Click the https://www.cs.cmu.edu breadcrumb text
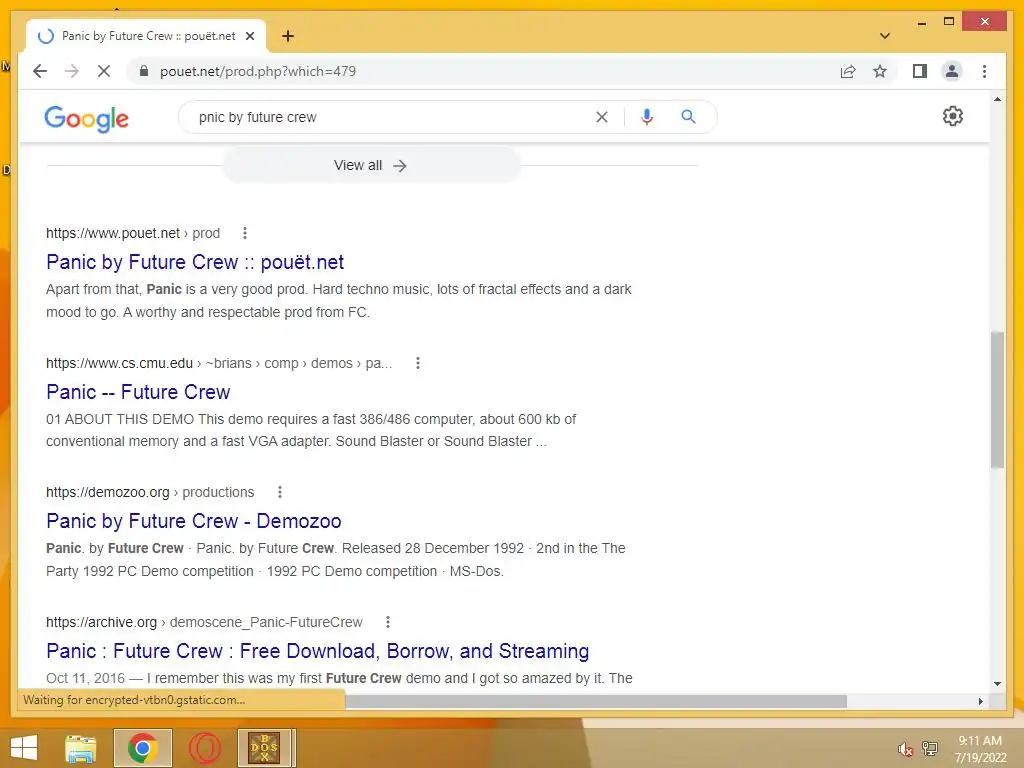Screen dimensions: 1024x768 [219, 363]
